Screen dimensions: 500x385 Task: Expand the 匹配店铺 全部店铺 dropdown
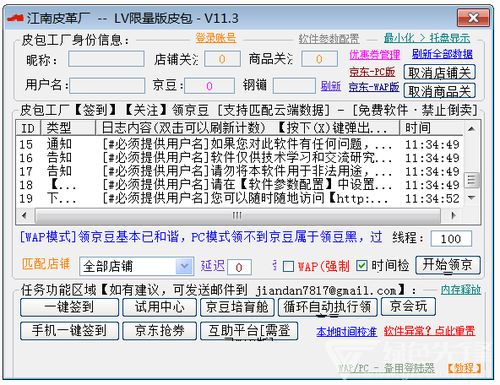(x=184, y=266)
